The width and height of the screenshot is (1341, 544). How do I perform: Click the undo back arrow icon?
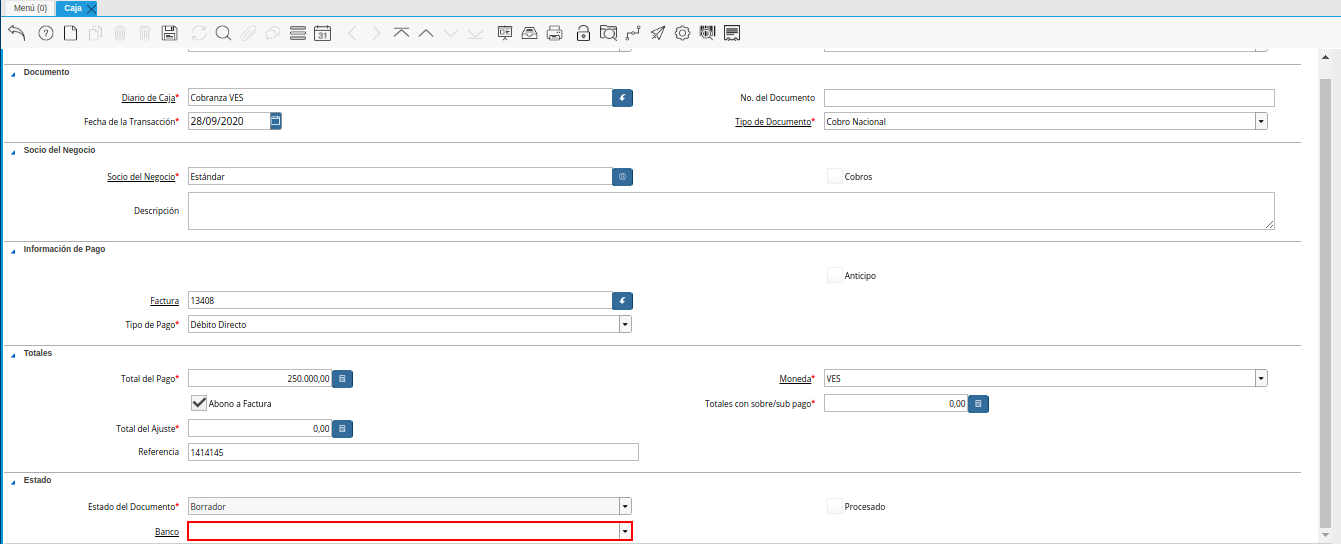16,33
